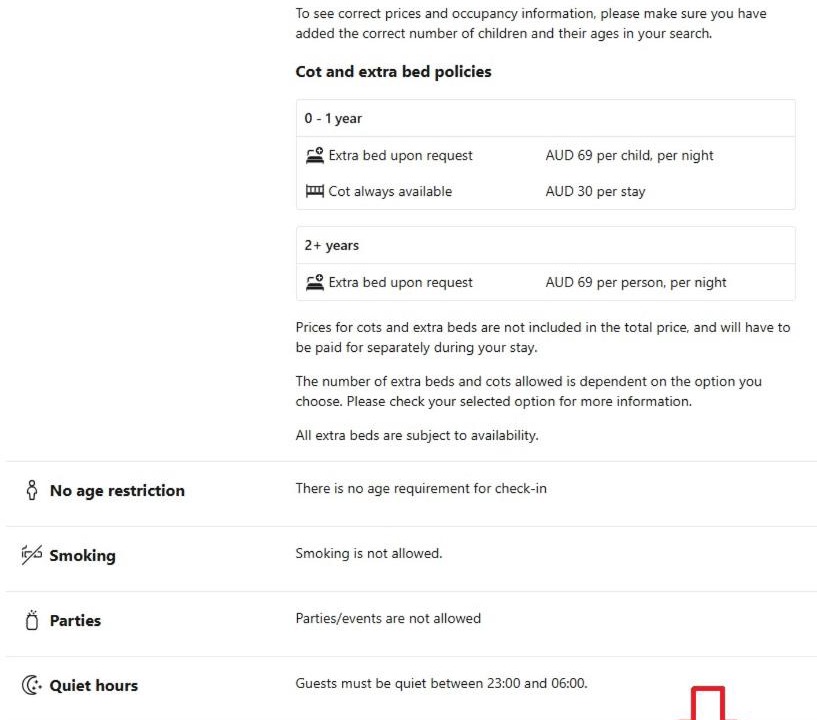Click the moon icon beside Quiet hours
817x720 pixels.
tap(32, 685)
